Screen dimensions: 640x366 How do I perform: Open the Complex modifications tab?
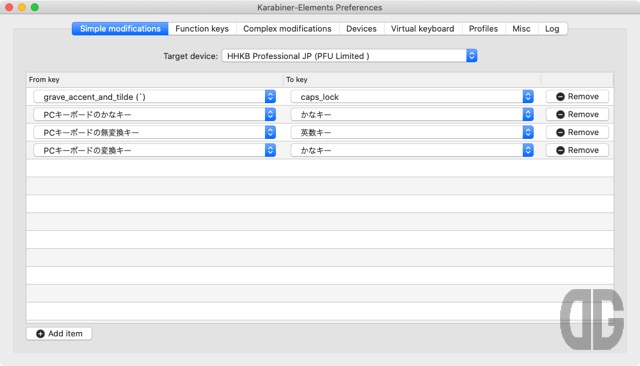(287, 29)
